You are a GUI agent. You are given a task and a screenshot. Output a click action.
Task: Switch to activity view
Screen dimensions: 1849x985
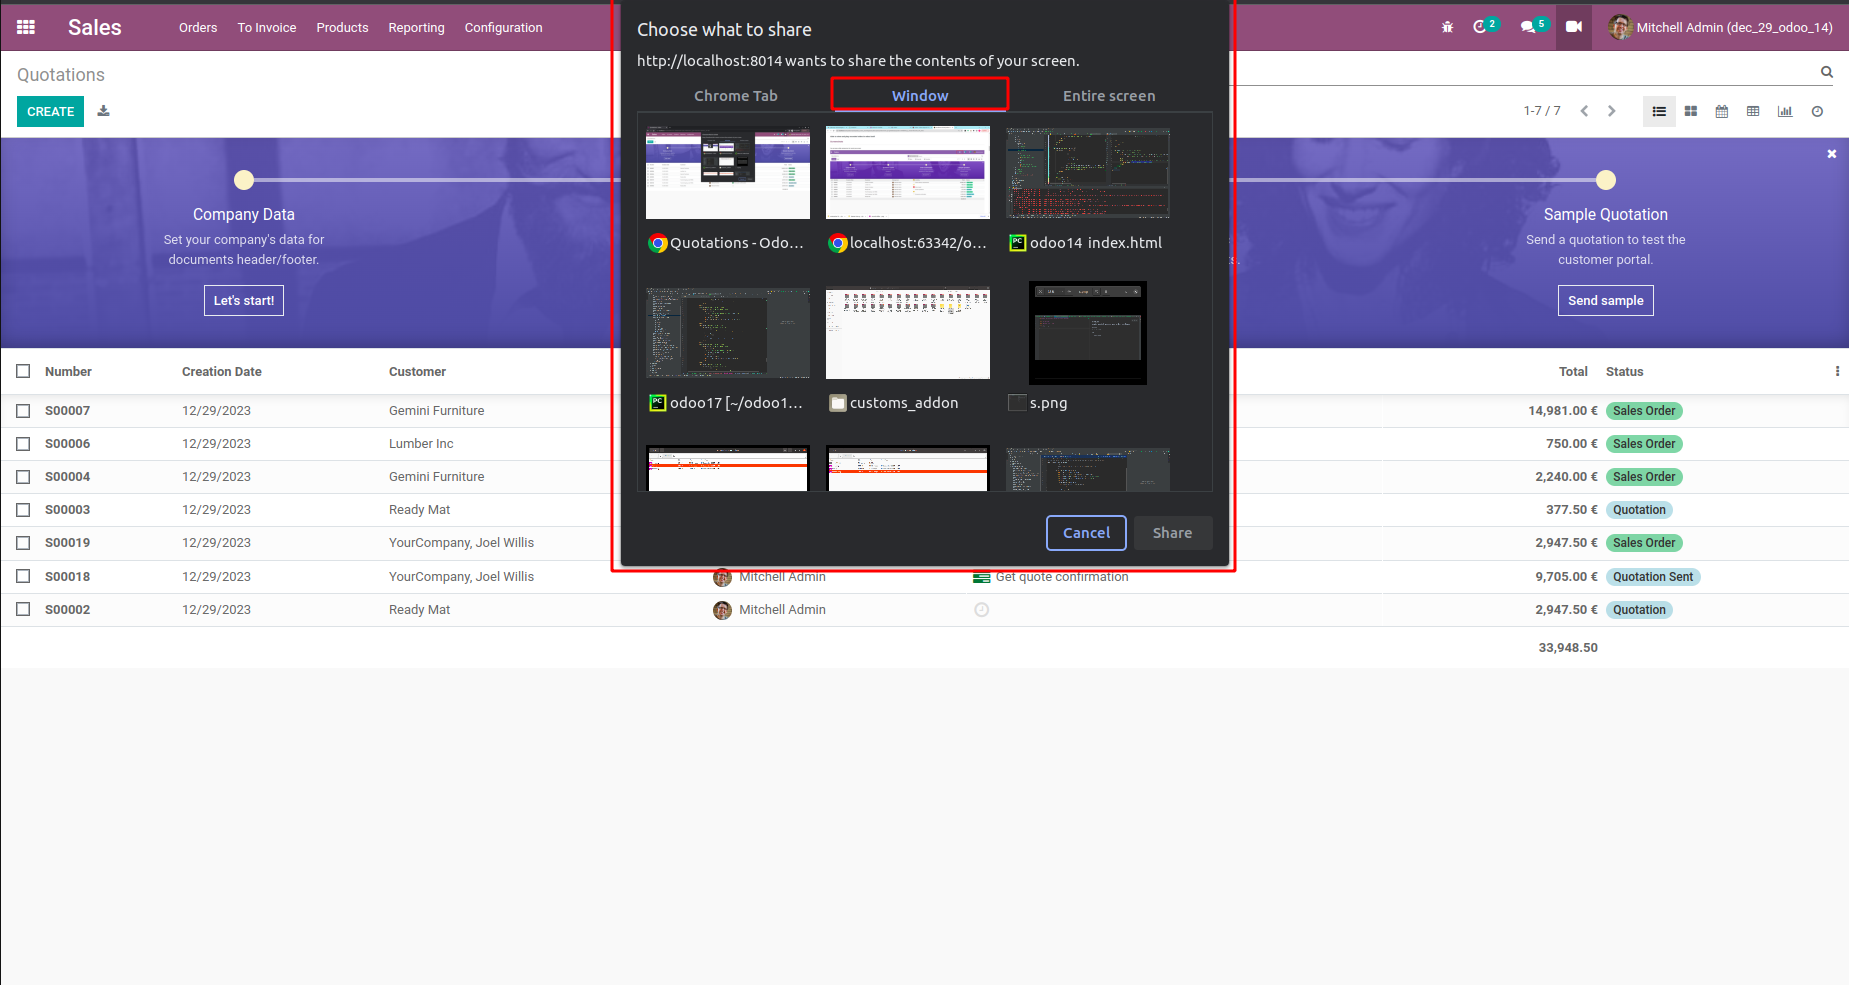tap(1817, 111)
